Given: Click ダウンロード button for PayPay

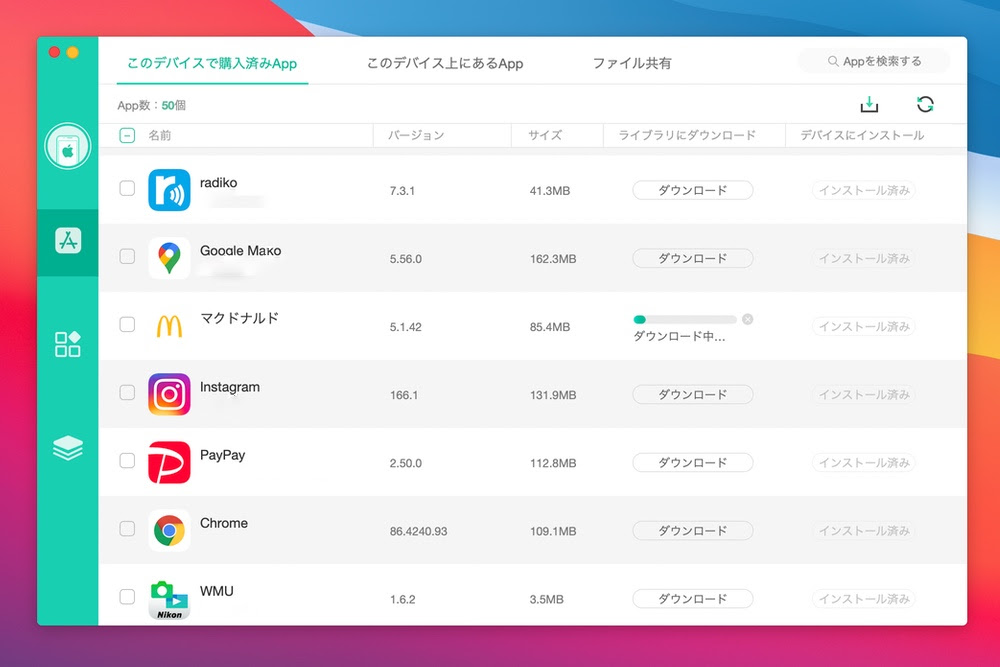Looking at the screenshot, I should tap(693, 462).
